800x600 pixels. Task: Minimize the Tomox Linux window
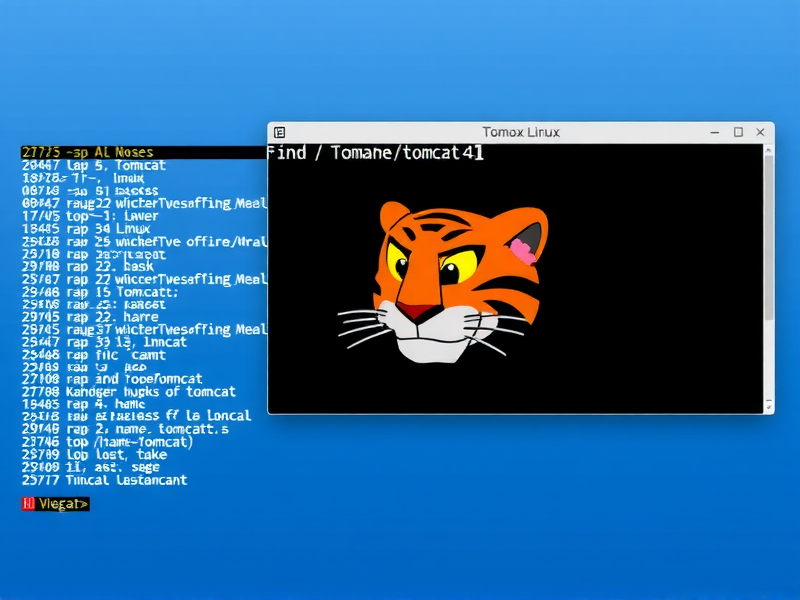coord(714,131)
